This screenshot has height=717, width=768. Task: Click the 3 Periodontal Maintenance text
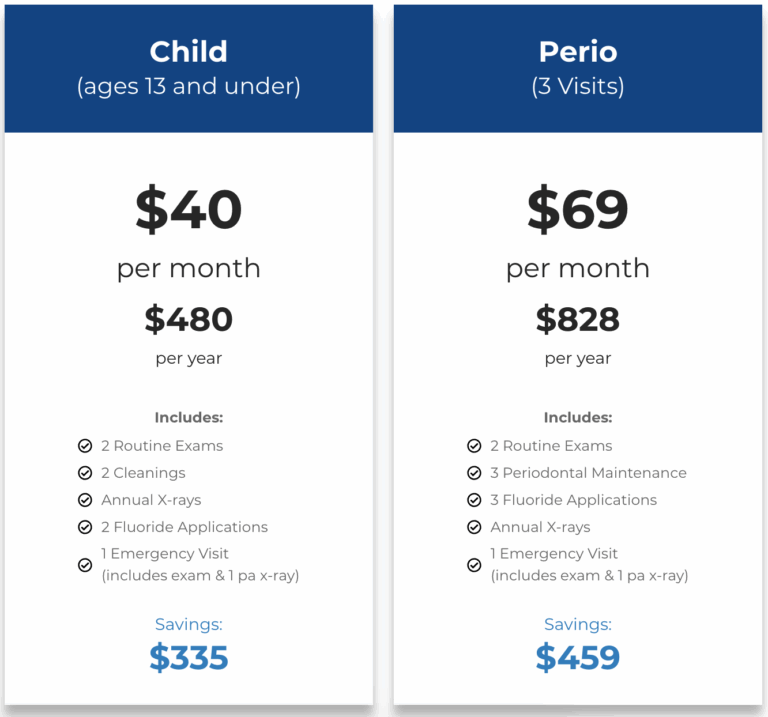tap(588, 473)
